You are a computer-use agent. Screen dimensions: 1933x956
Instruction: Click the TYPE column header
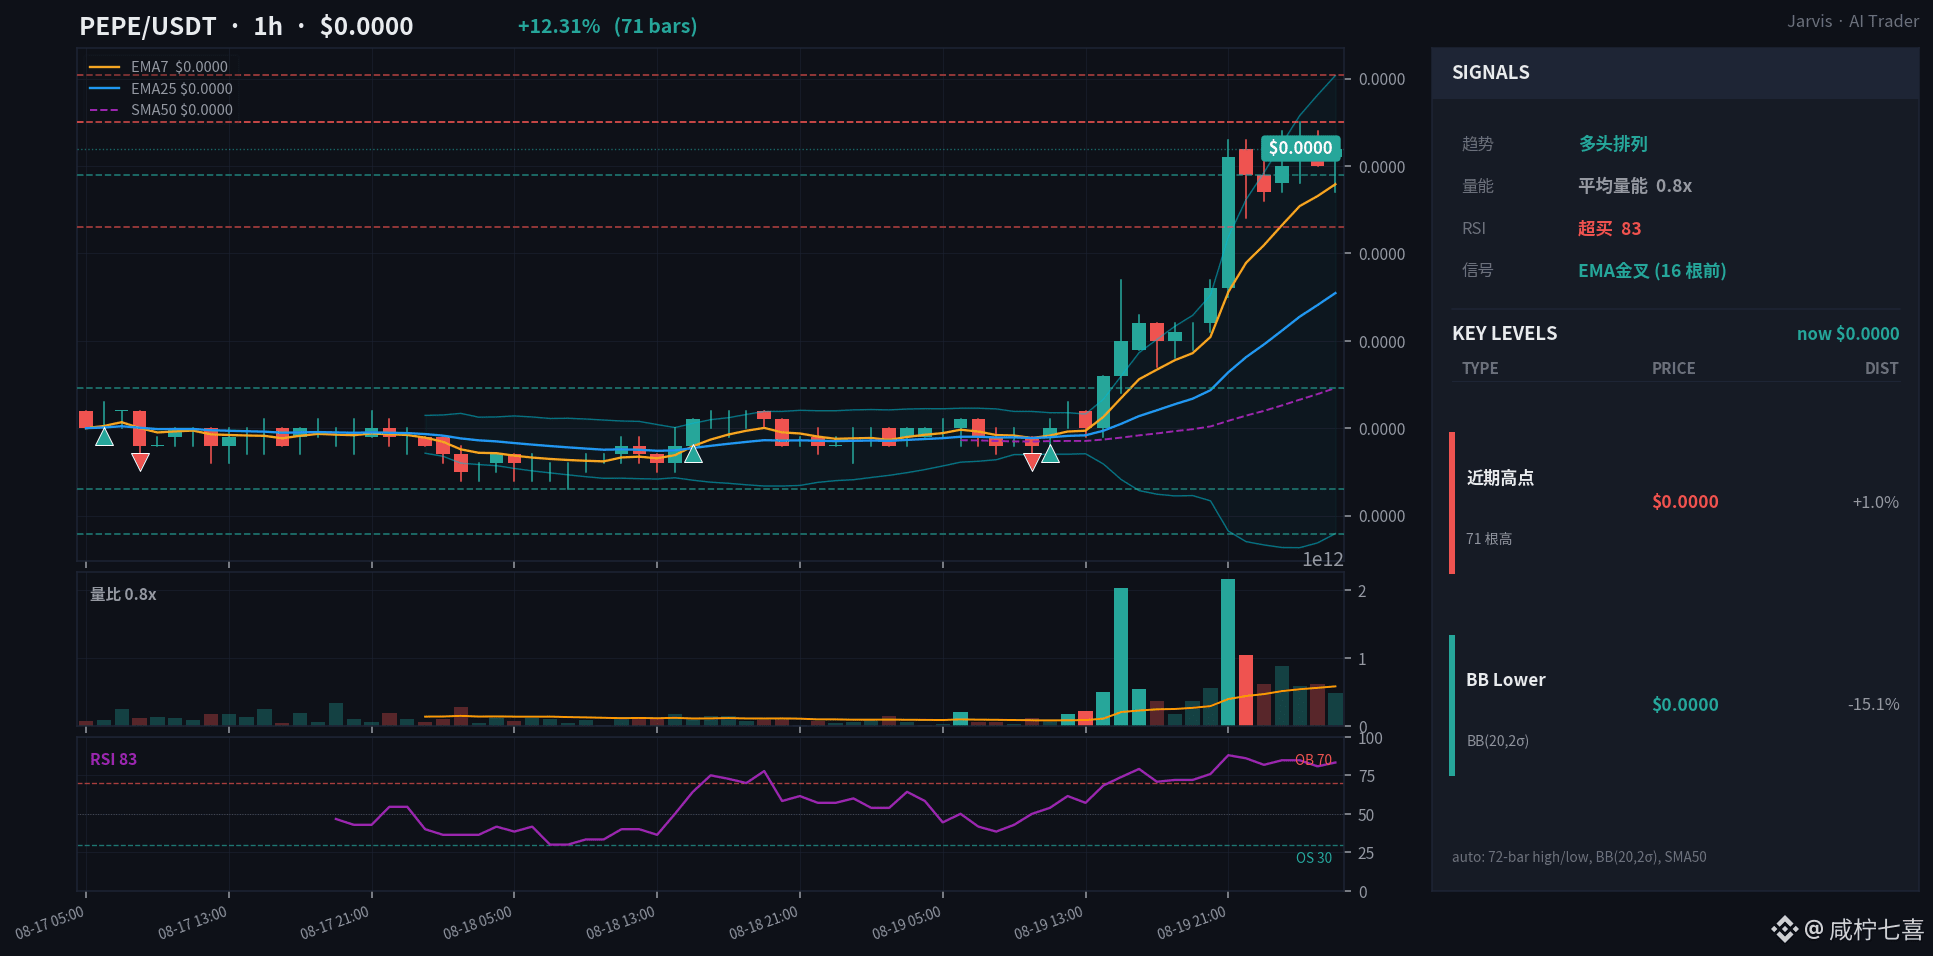point(1480,368)
